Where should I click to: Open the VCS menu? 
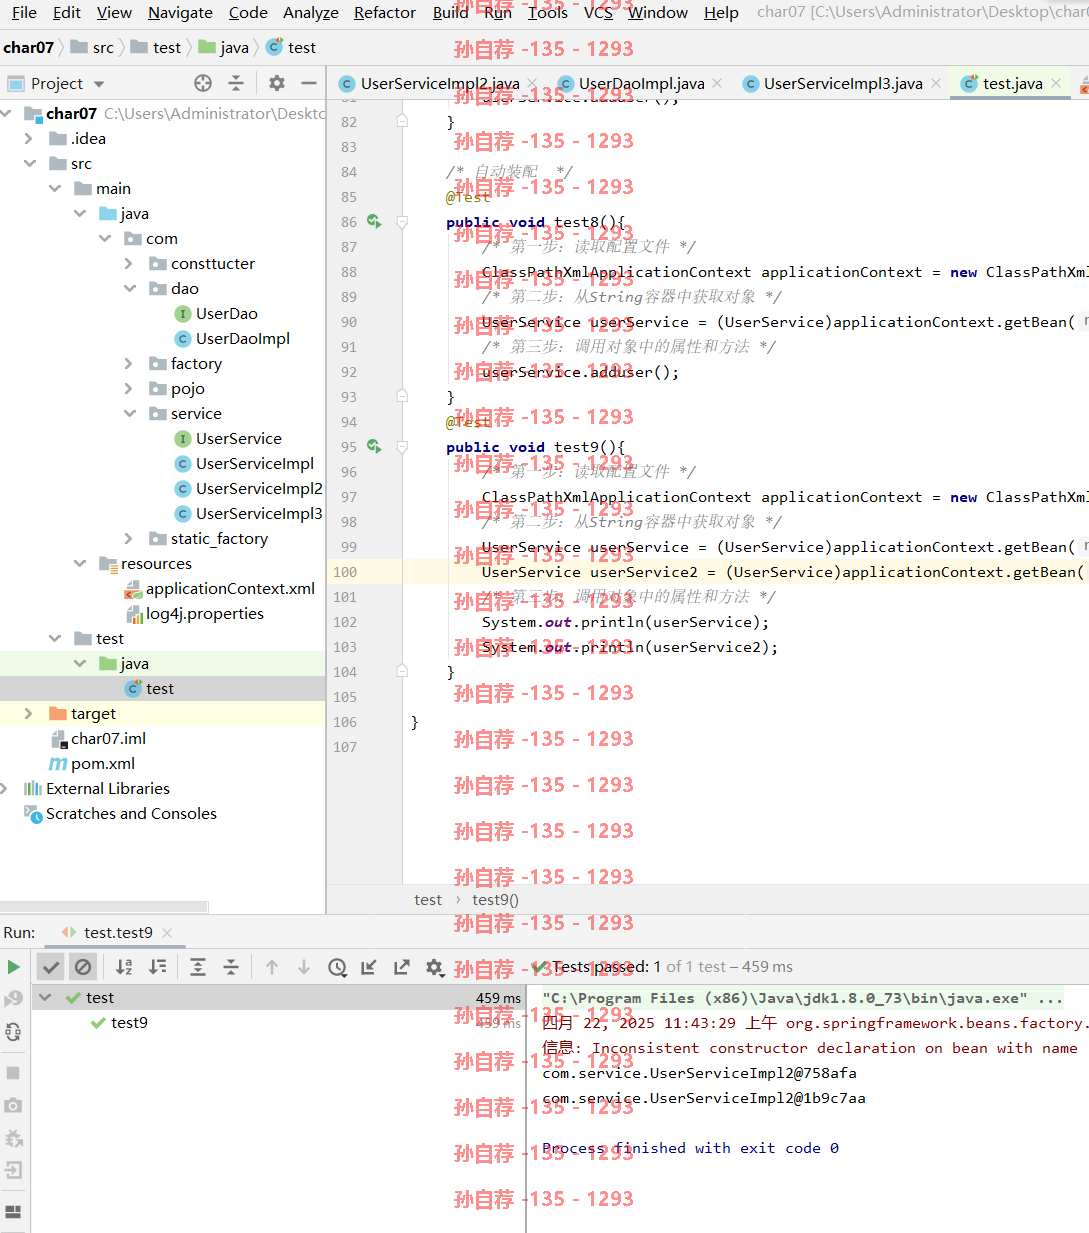pos(598,13)
